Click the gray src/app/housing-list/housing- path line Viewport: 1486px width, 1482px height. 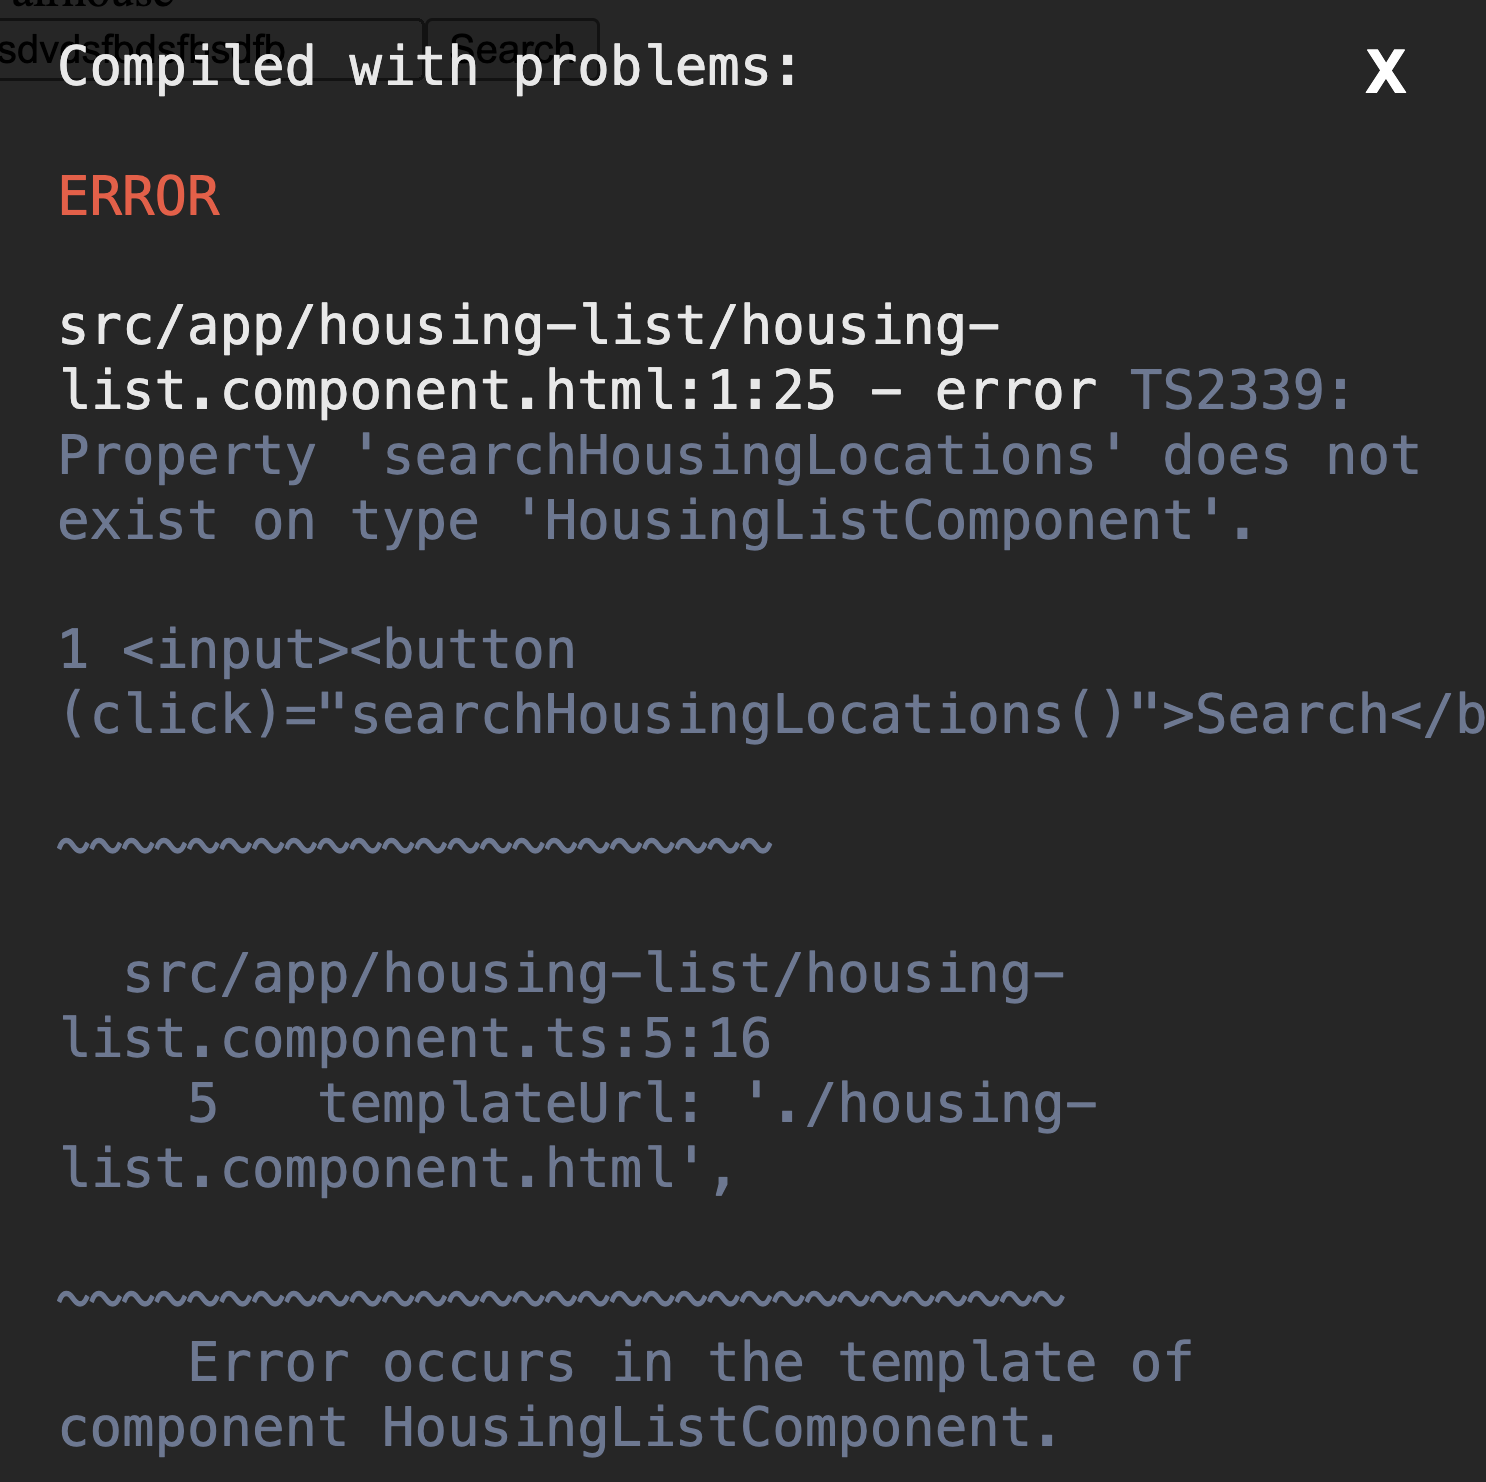coord(594,975)
